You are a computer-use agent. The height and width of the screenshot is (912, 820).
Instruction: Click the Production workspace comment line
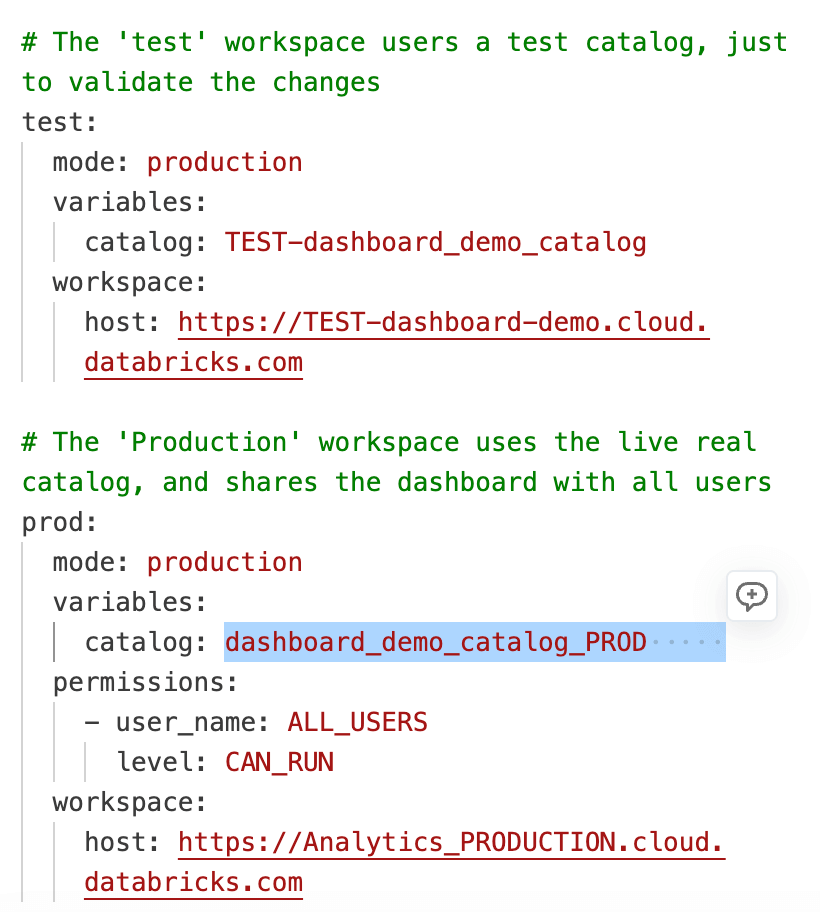(390, 442)
